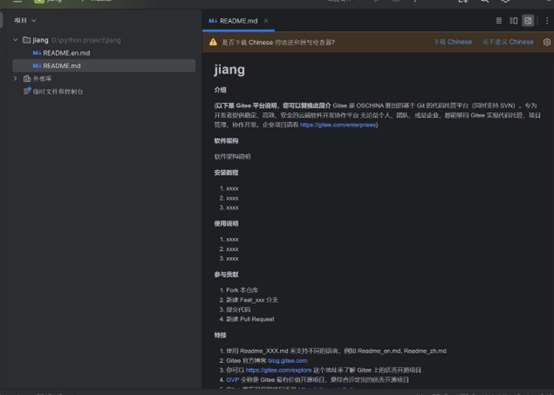Image resolution: width=554 pixels, height=395 pixels.
Task: Open the GVP link in the list
Action: [x=232, y=380]
